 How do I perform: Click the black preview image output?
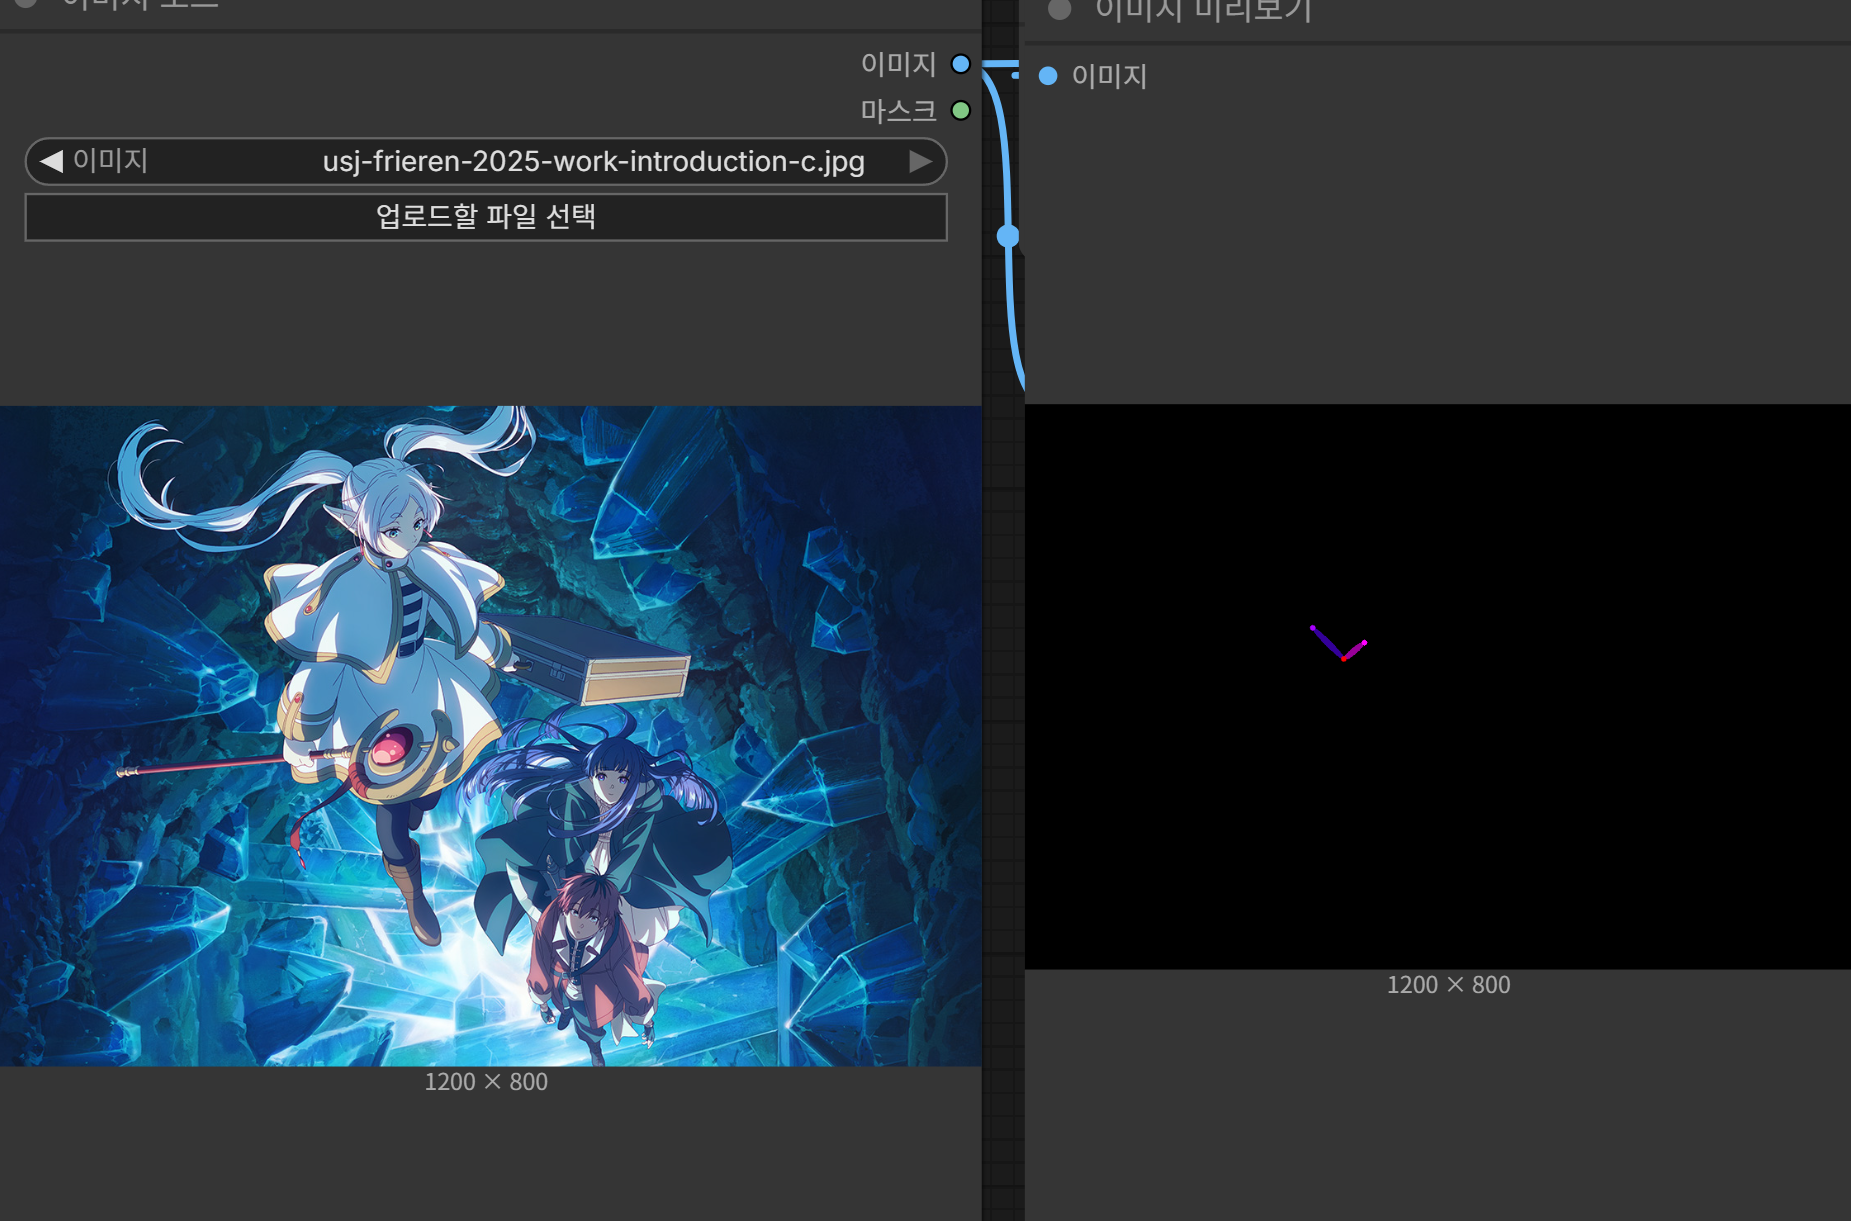pyautogui.click(x=1438, y=686)
